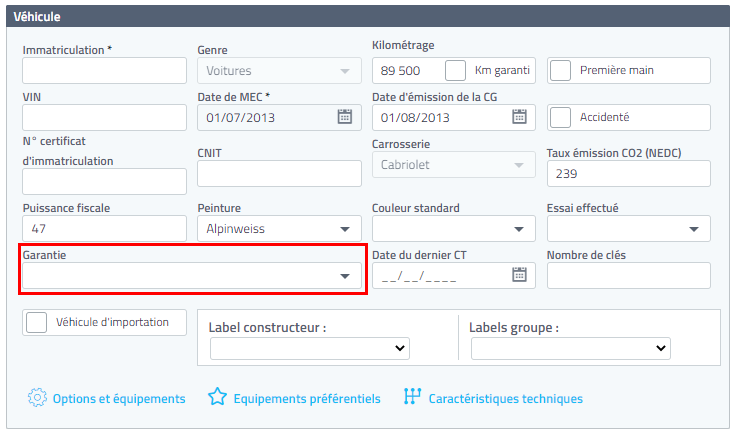Image resolution: width=742 pixels, height=434 pixels.
Task: Open the Caractéristiques techniques link
Action: (x=505, y=399)
